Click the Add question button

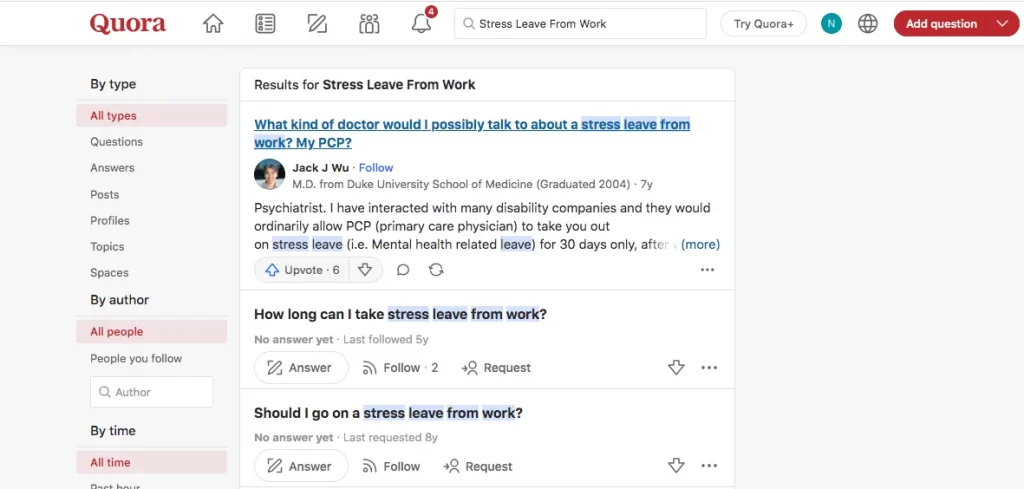pos(941,24)
